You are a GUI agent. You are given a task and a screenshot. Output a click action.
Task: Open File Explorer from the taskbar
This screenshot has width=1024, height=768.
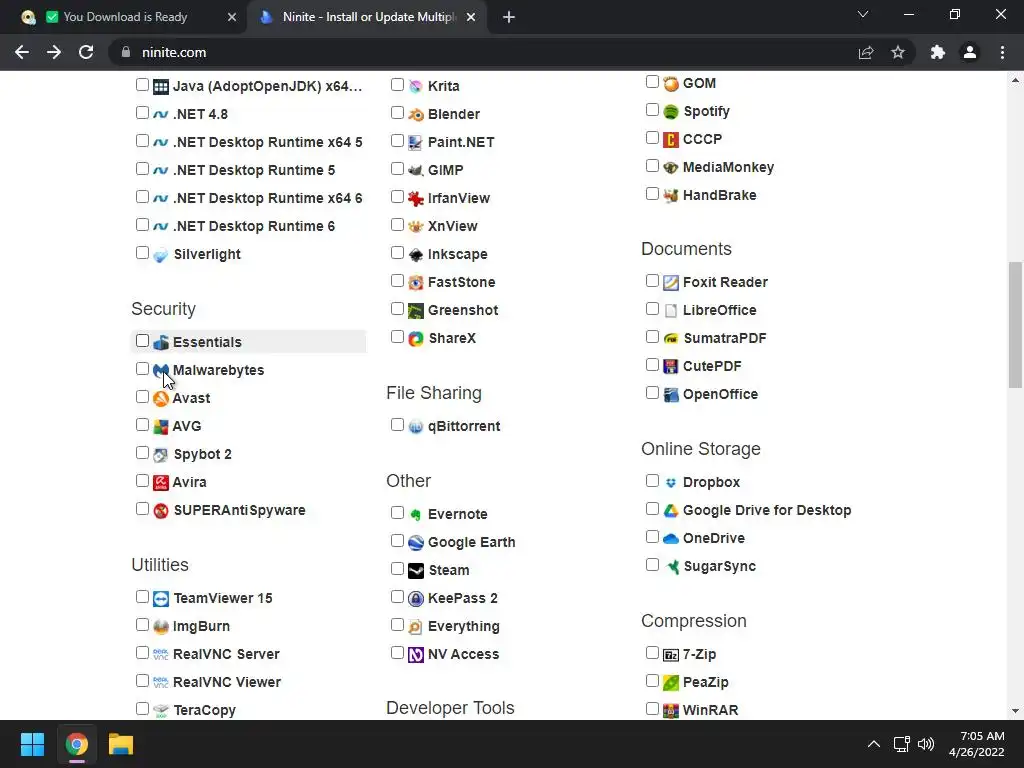pyautogui.click(x=121, y=744)
